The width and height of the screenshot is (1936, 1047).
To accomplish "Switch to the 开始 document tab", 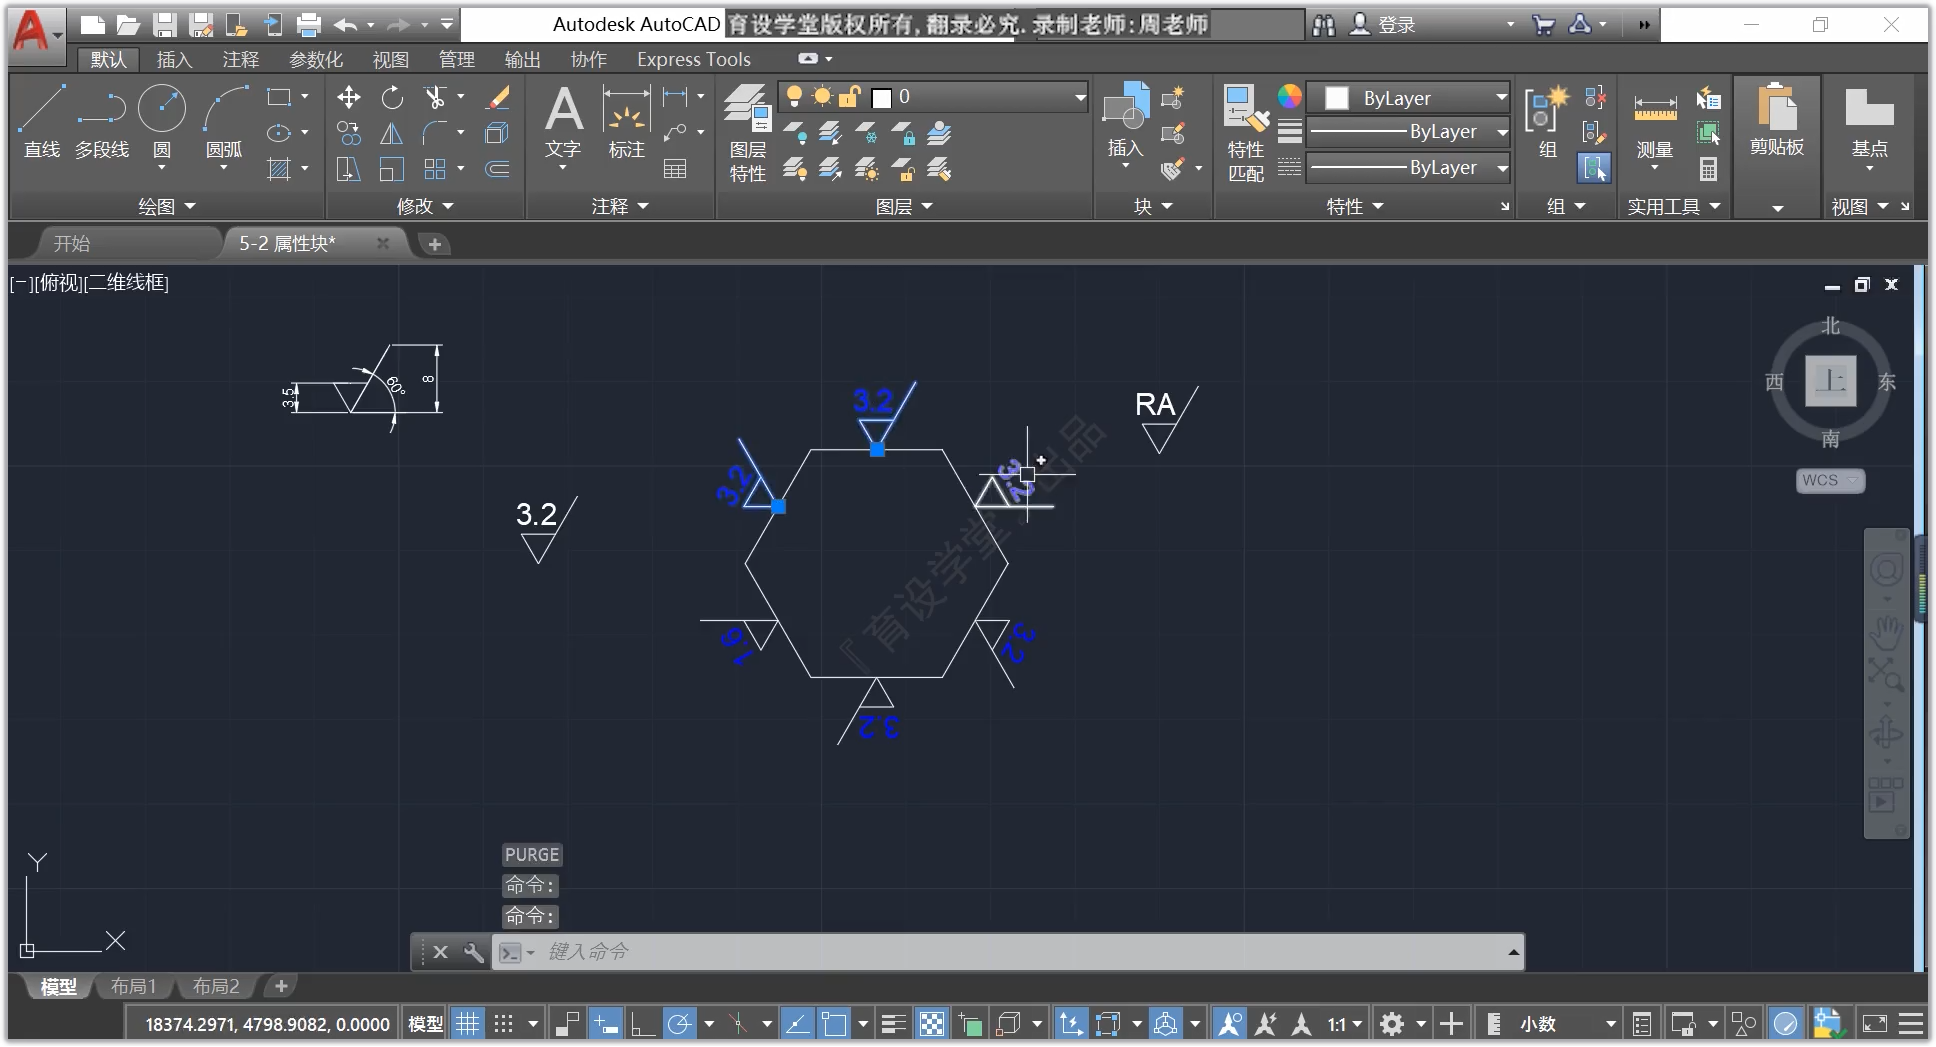I will pyautogui.click(x=72, y=244).
